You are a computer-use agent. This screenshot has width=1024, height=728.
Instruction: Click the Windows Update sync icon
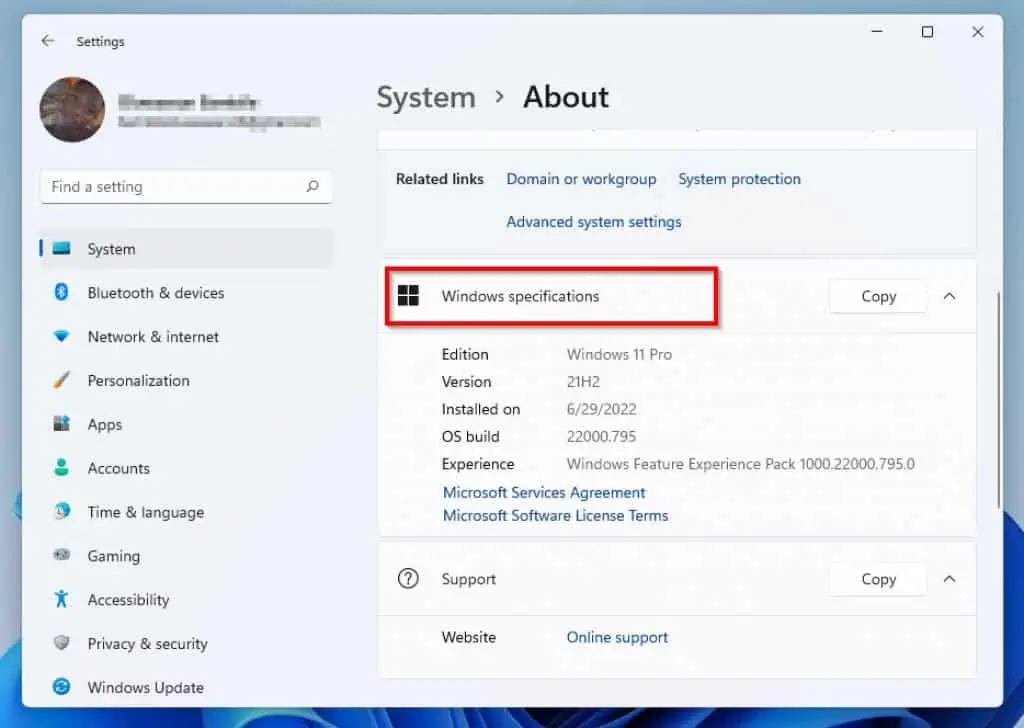[61, 686]
